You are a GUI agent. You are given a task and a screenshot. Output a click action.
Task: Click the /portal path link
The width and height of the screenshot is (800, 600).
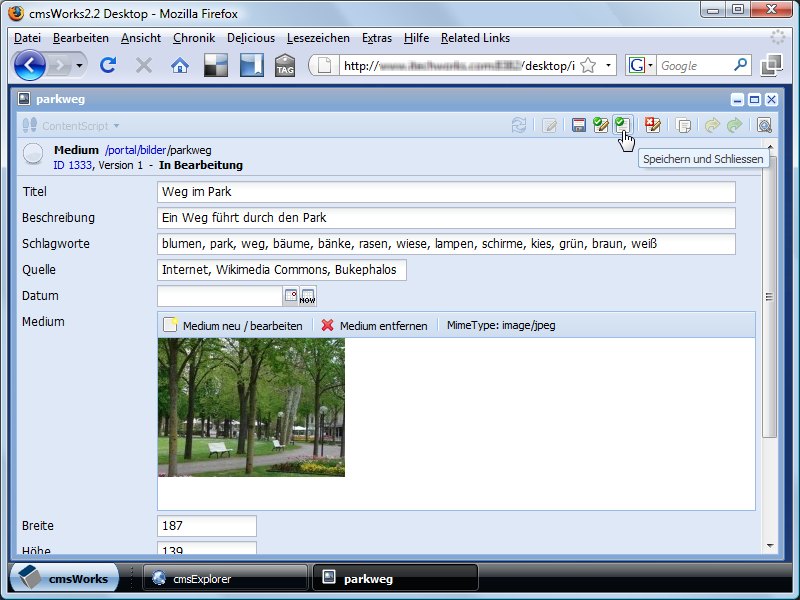coord(120,150)
